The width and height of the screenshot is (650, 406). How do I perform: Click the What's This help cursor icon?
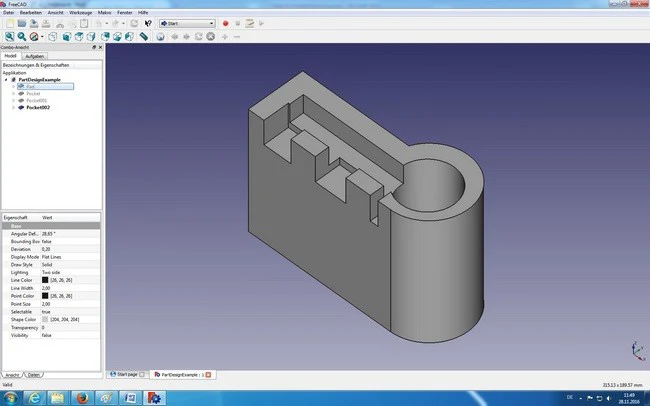[148, 24]
